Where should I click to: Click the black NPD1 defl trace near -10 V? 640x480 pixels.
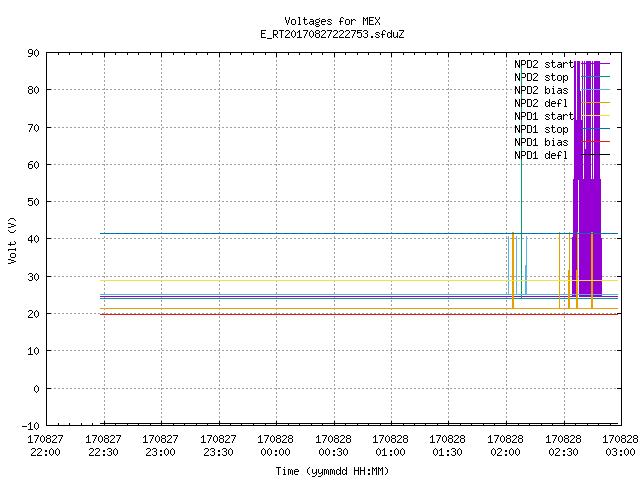pos(359,423)
